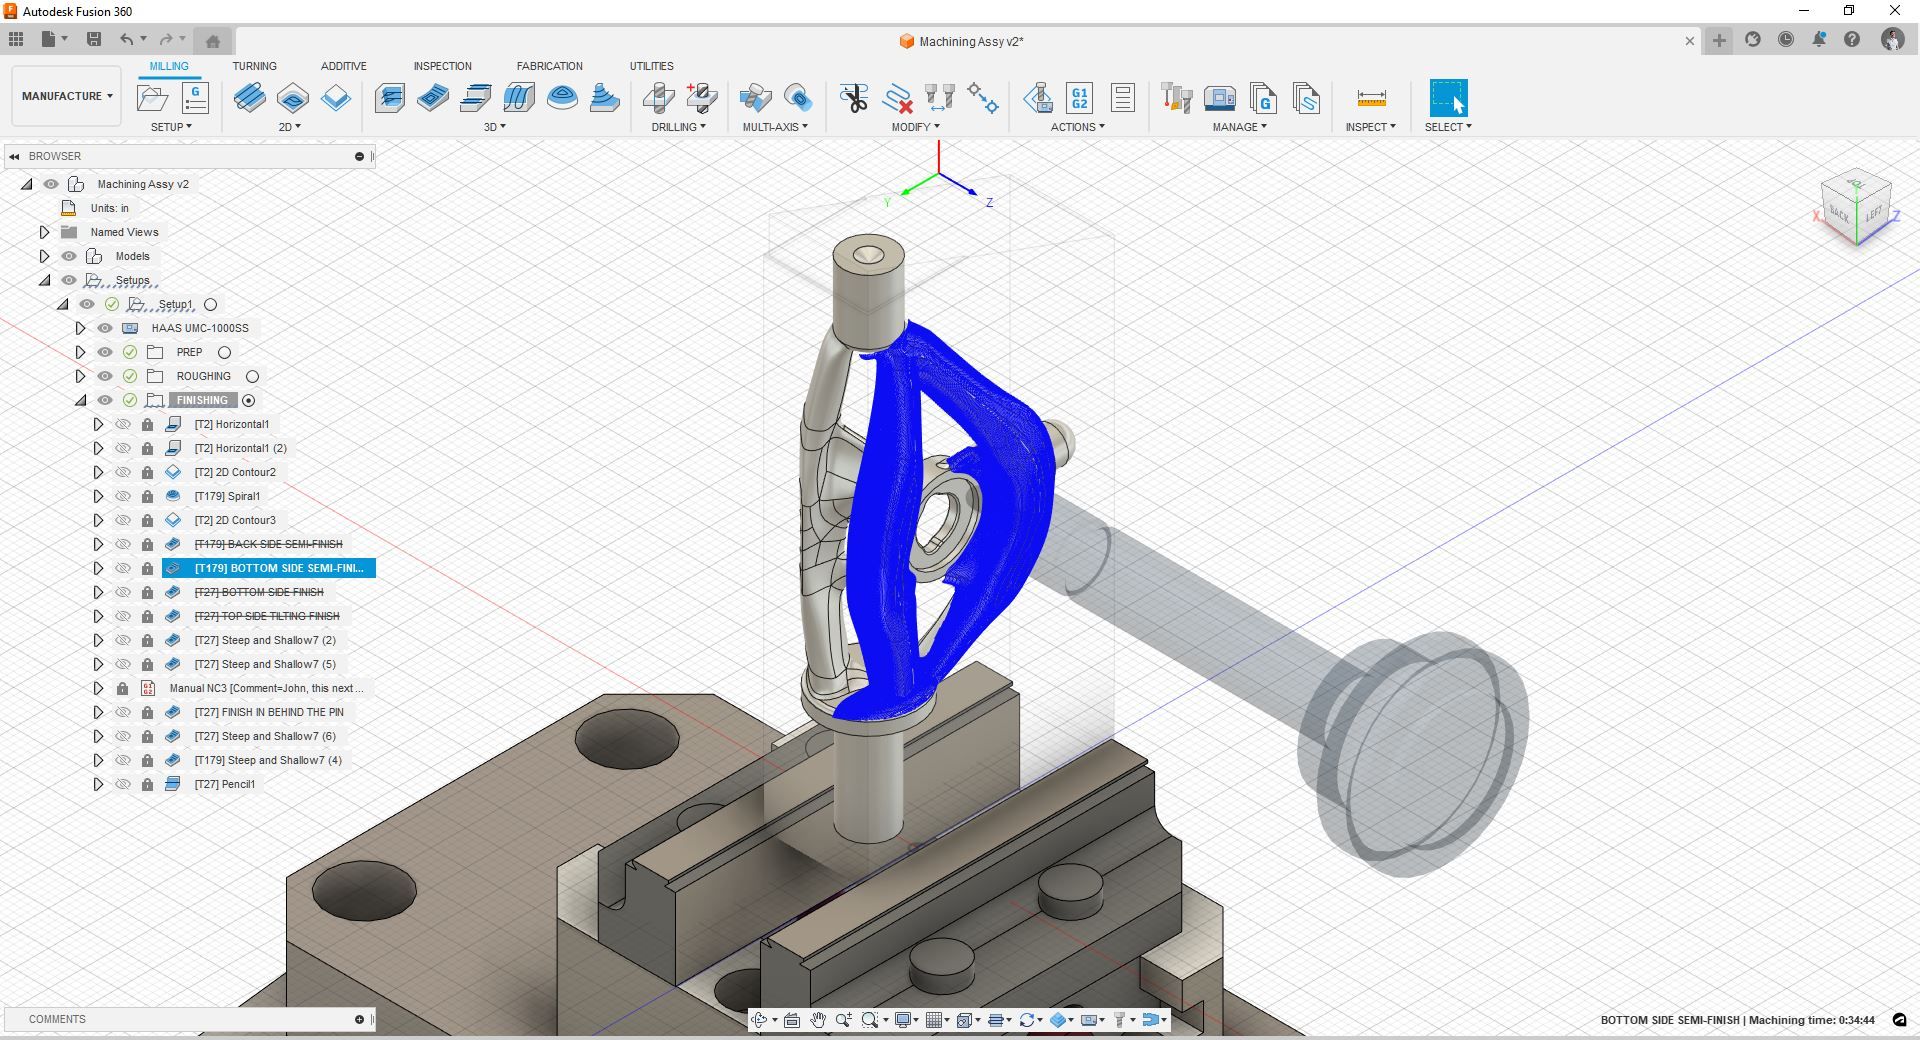Screen dimensions: 1920x1040
Task: Select the Pan hand tool in navigation bar
Action: 818,1020
